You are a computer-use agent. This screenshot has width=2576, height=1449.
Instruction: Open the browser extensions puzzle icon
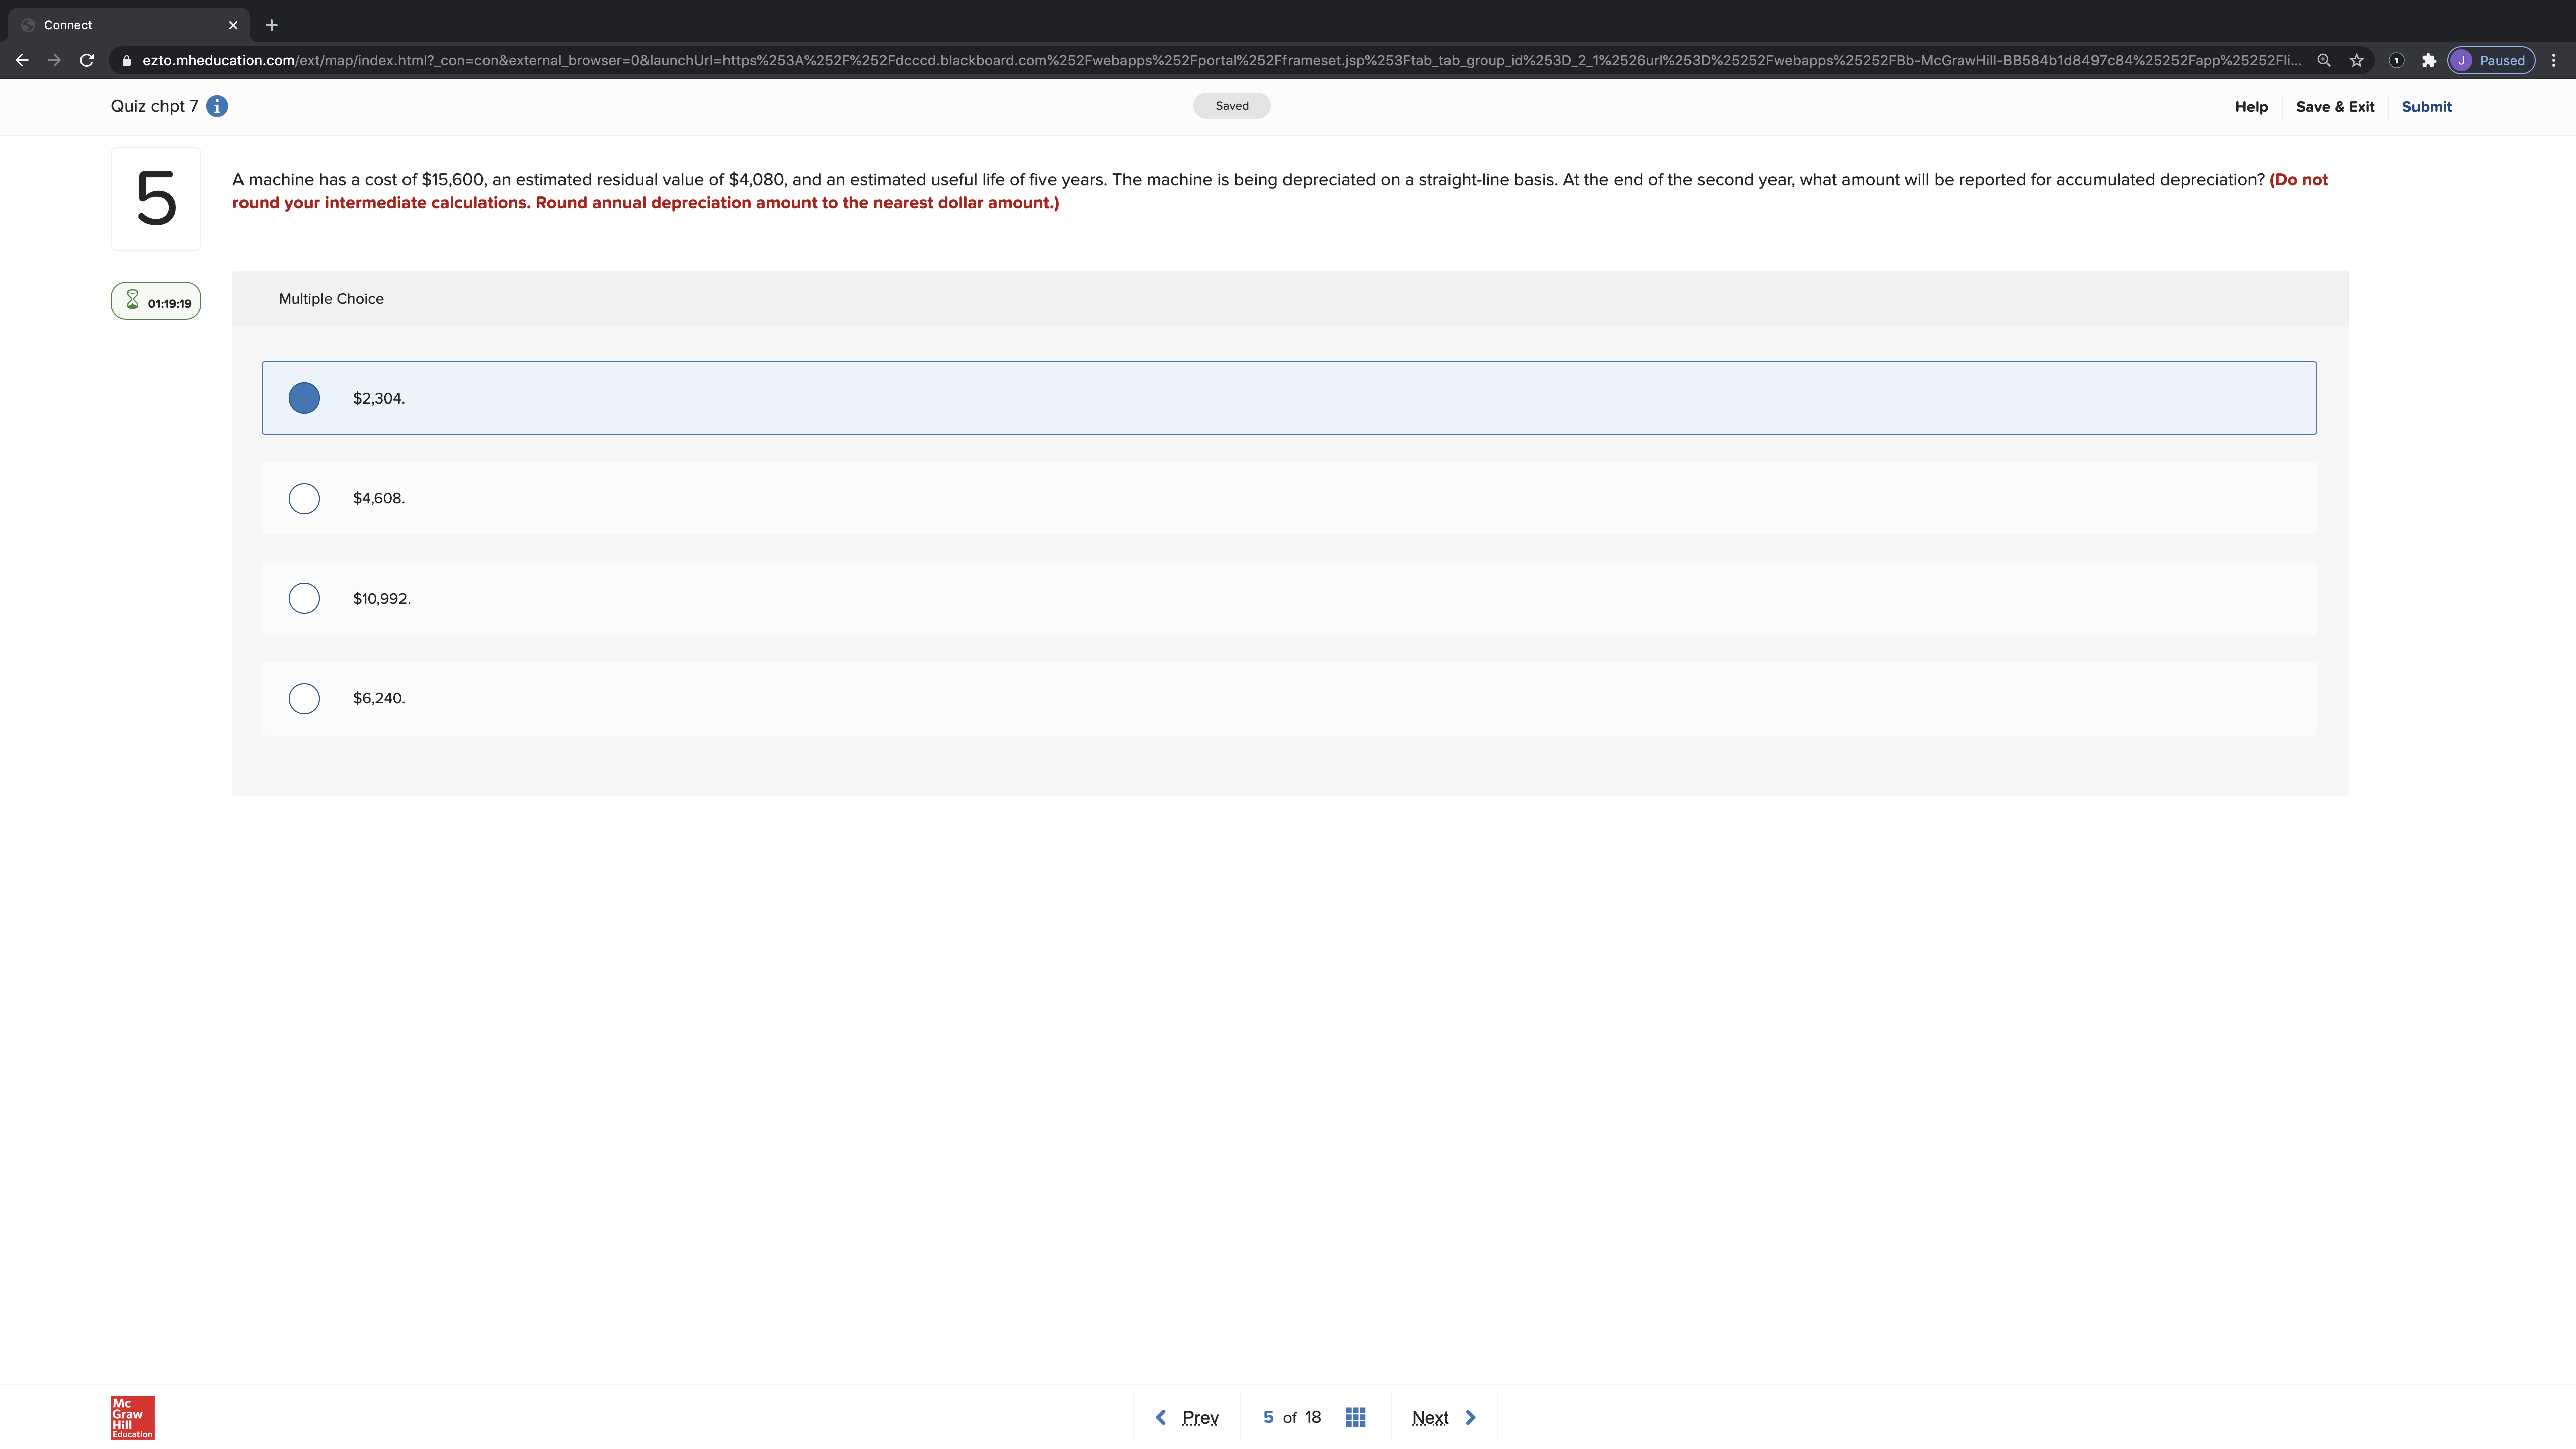[2428, 61]
